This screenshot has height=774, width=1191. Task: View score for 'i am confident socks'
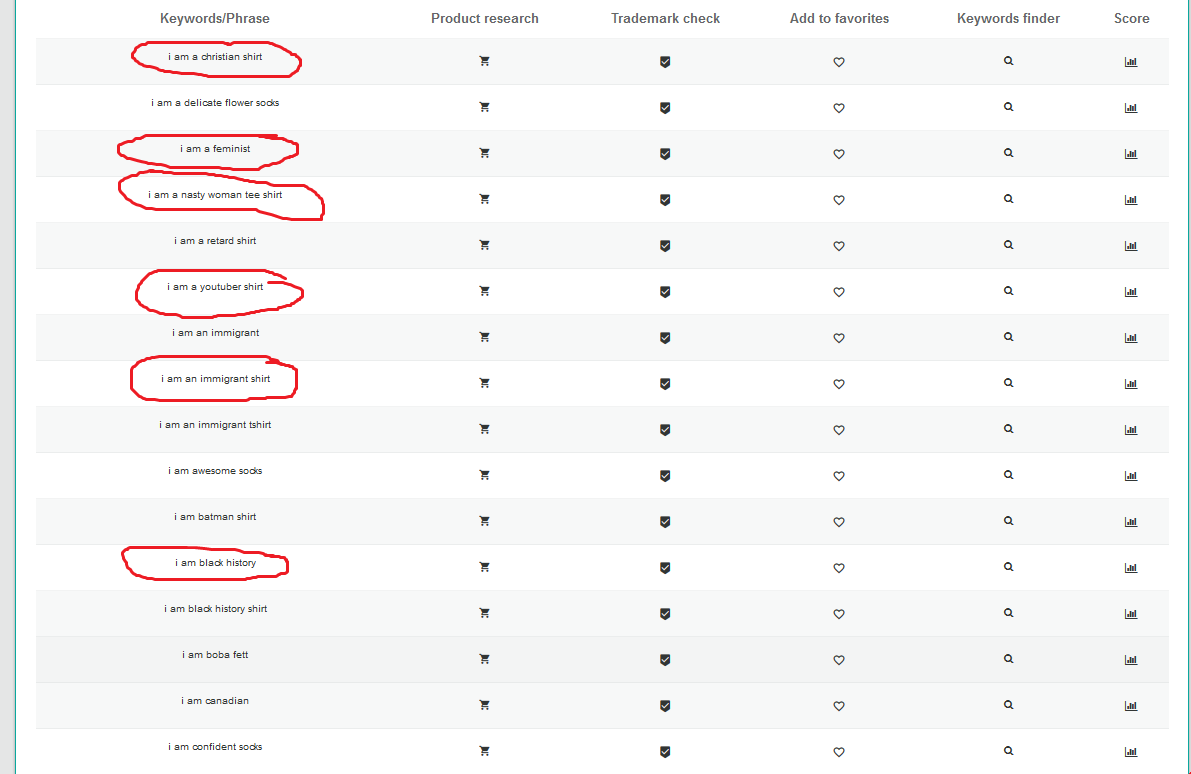pyautogui.click(x=1131, y=752)
